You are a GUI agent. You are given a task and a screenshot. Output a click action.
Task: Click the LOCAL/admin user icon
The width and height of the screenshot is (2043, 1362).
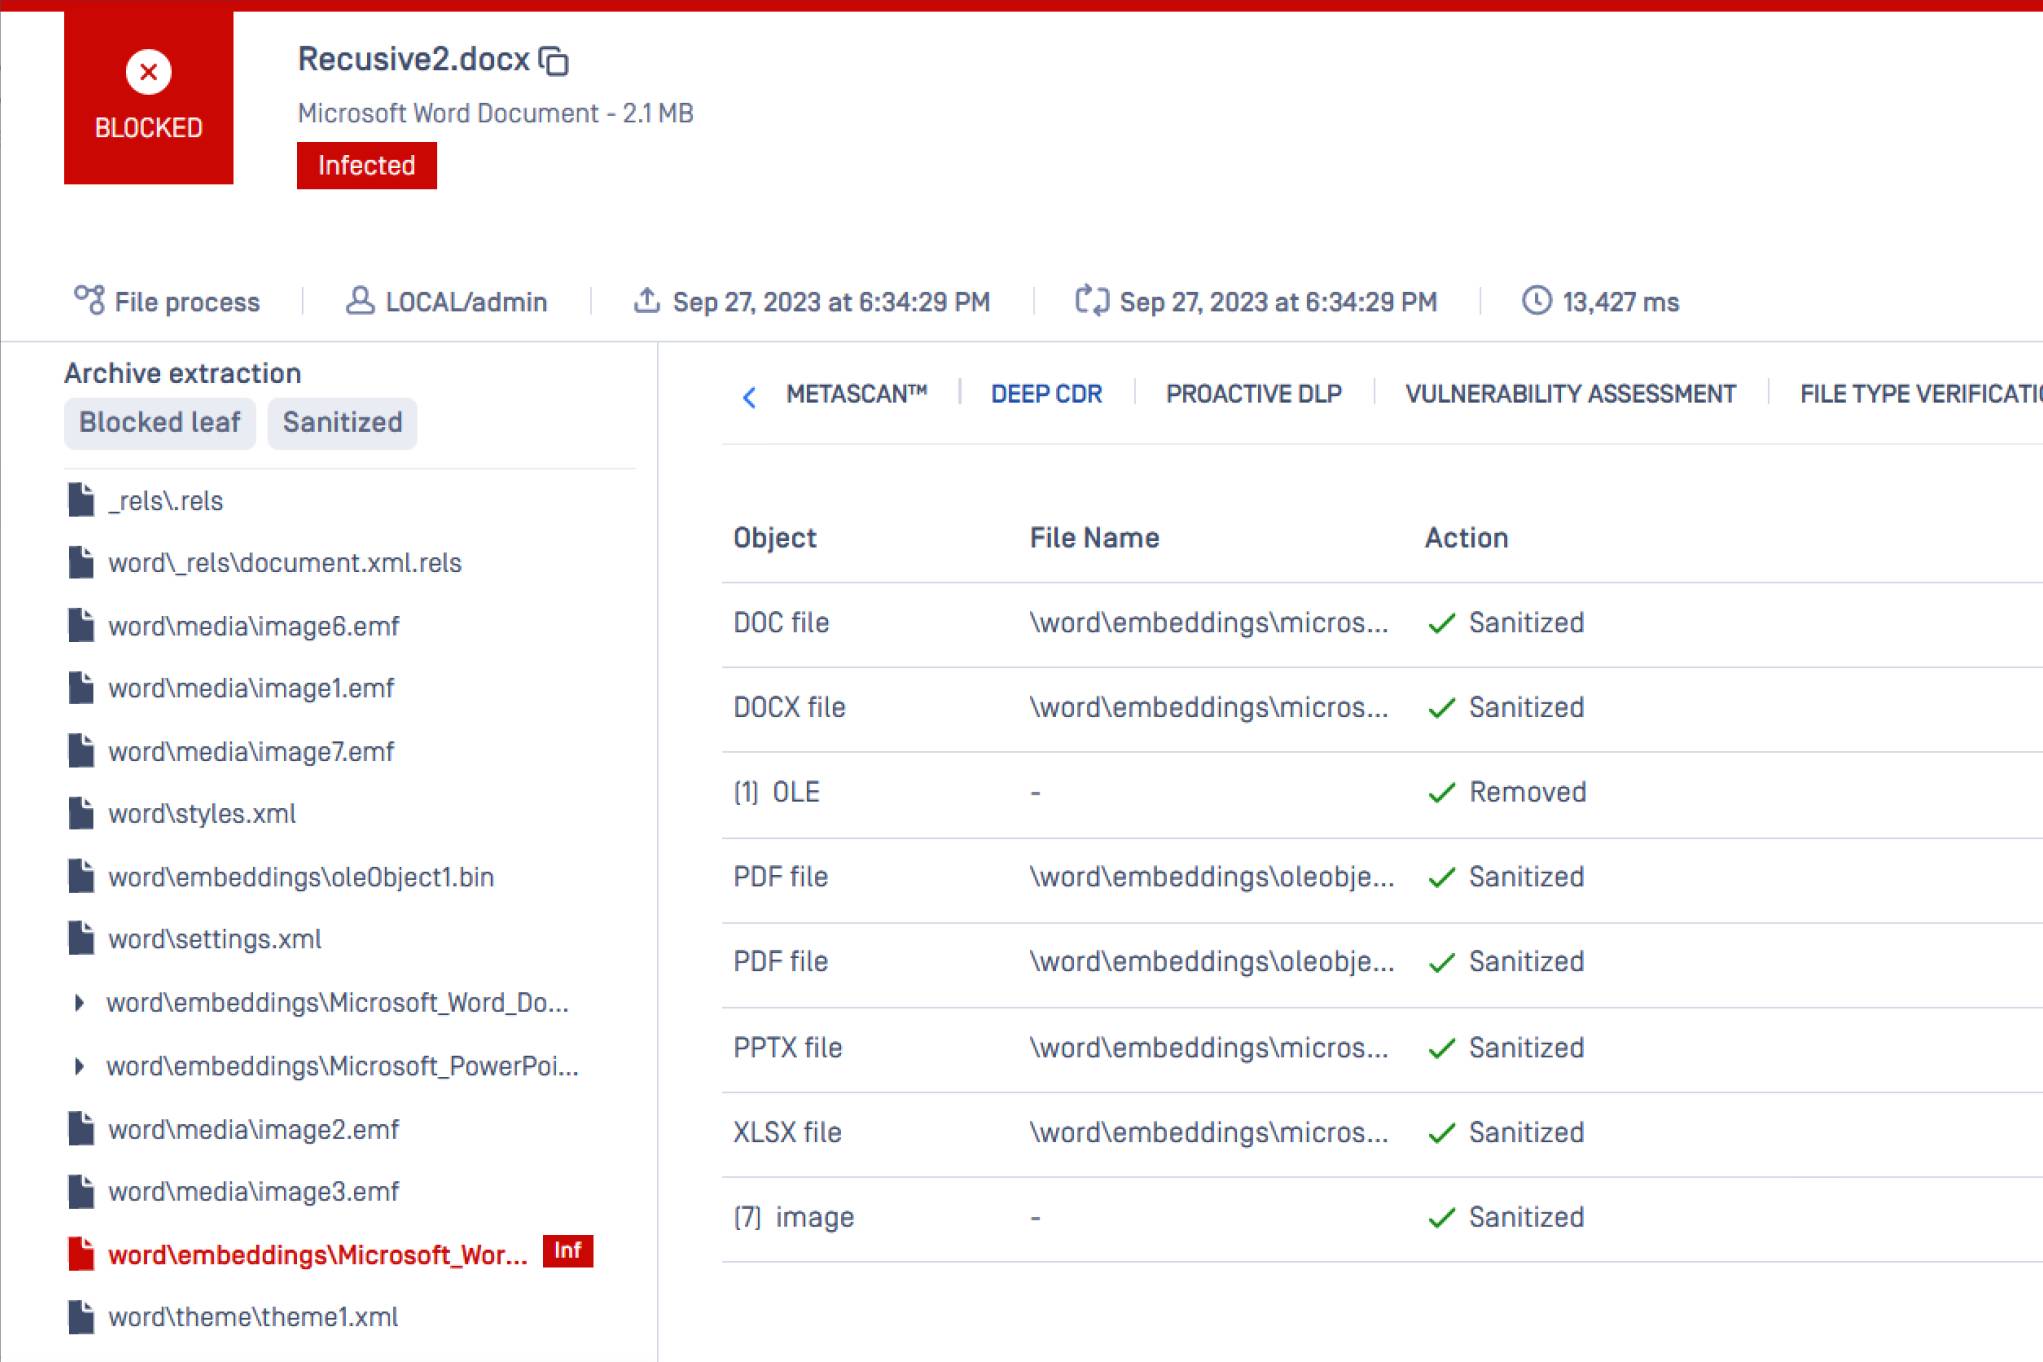point(359,300)
